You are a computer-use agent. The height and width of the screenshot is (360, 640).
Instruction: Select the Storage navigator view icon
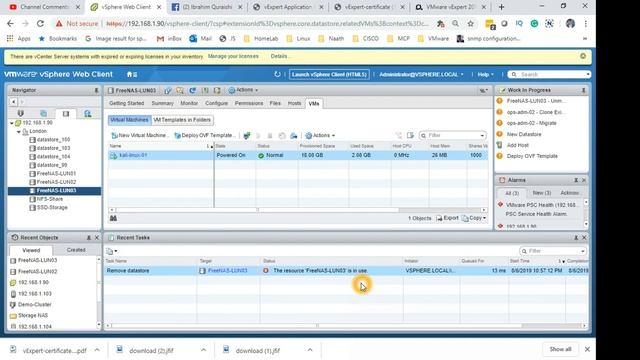(66, 113)
